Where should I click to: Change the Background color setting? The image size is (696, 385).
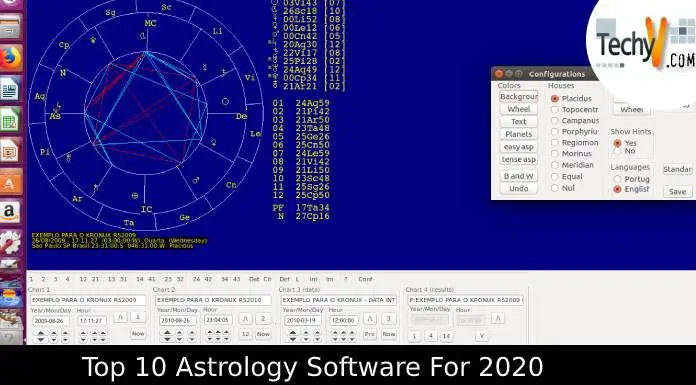coord(518,96)
